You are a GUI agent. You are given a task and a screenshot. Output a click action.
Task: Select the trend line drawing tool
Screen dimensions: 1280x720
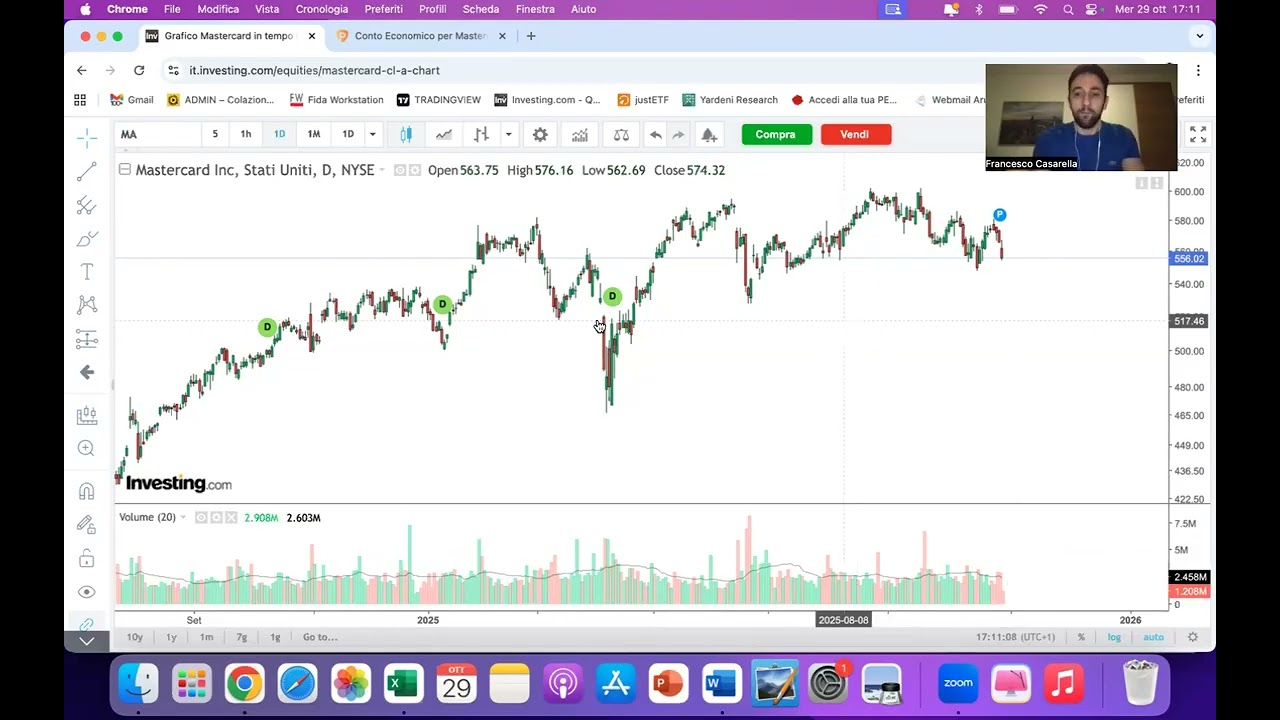(x=87, y=172)
